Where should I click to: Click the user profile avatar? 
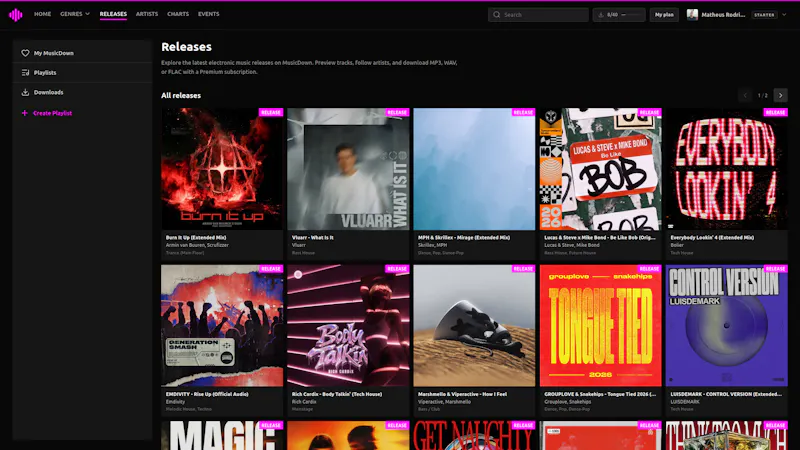(692, 15)
